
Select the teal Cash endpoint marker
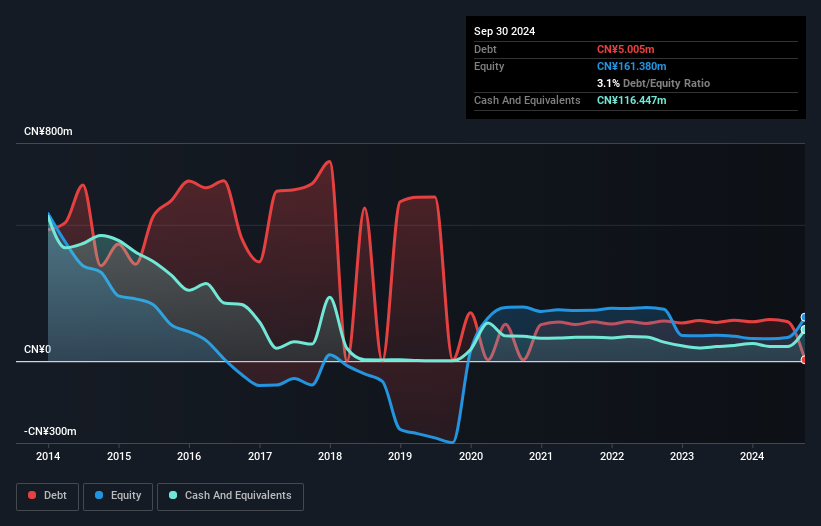[804, 330]
